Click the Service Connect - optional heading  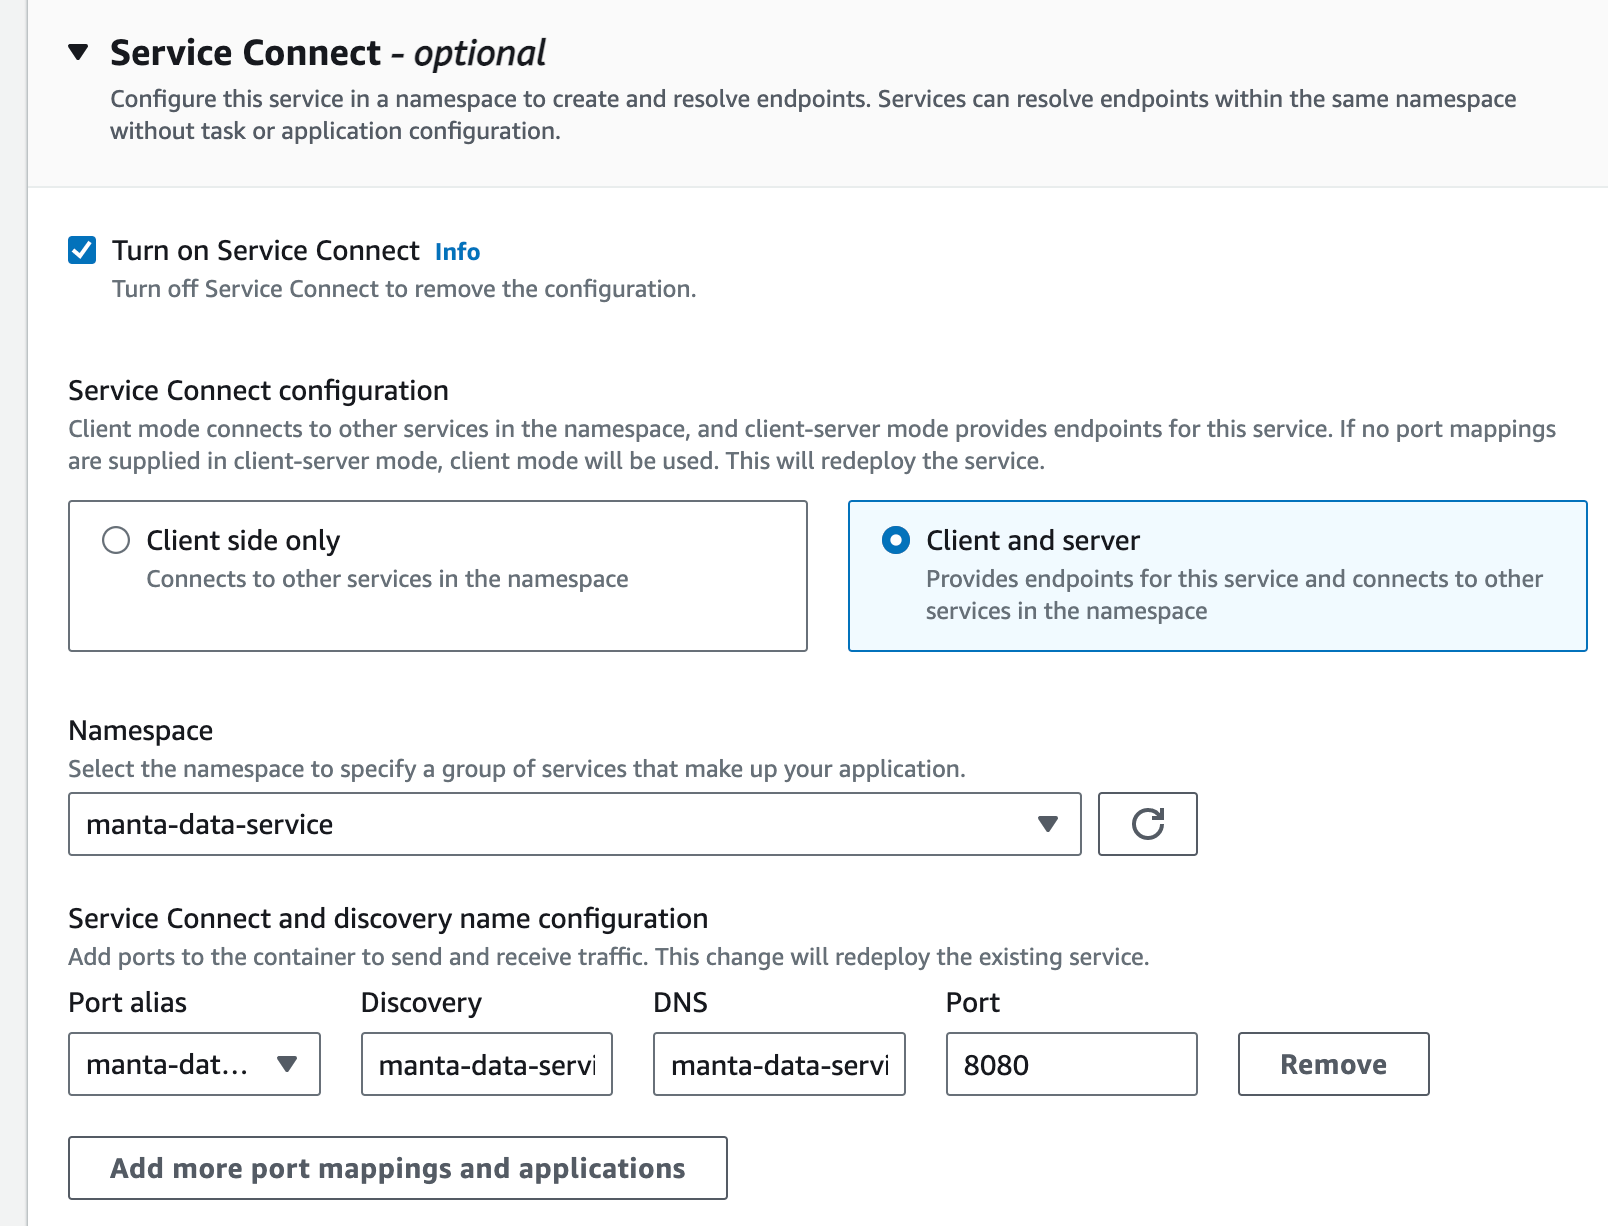click(x=327, y=53)
